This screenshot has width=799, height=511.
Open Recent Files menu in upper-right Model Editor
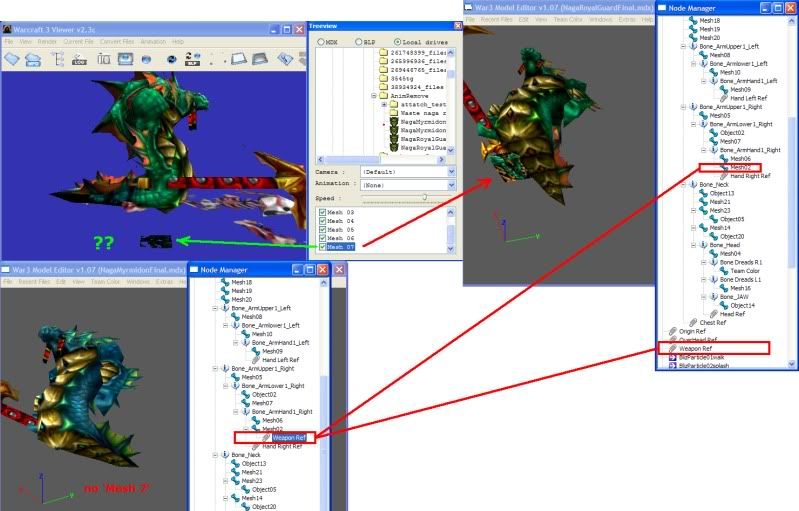[x=496, y=19]
